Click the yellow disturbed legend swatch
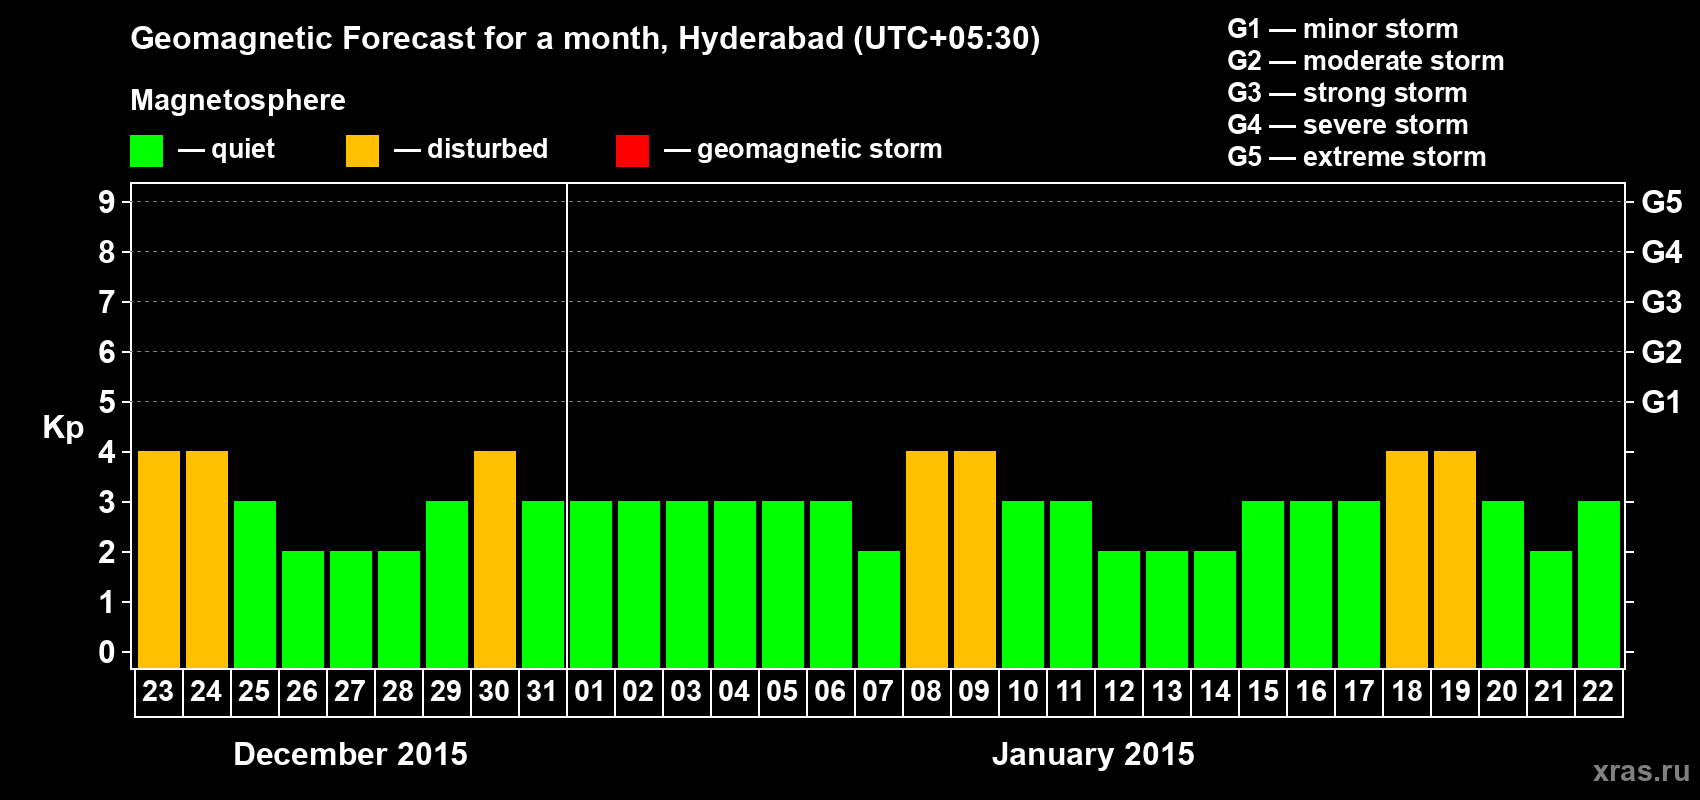Screen dimensions: 1700x800 point(362,151)
